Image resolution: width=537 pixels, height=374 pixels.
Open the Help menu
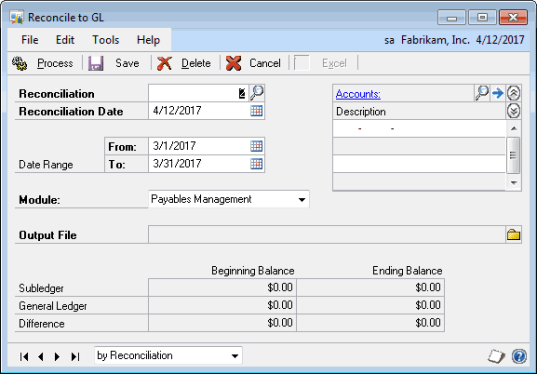(x=148, y=40)
